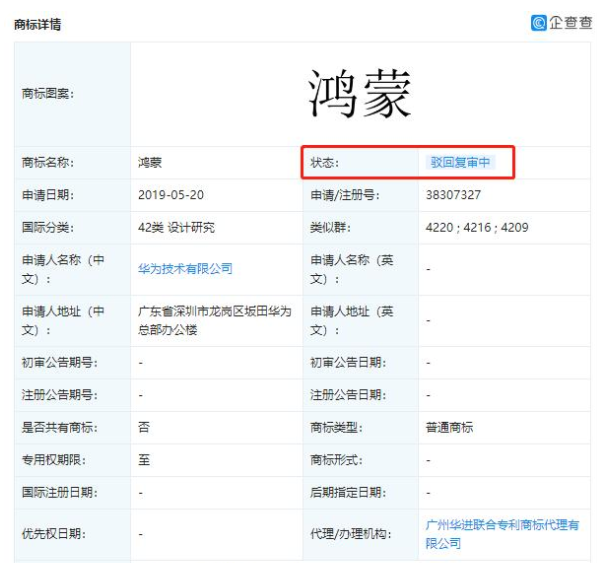The width and height of the screenshot is (597, 563).
Task: Click the 申请日期 label
Action: [48, 195]
